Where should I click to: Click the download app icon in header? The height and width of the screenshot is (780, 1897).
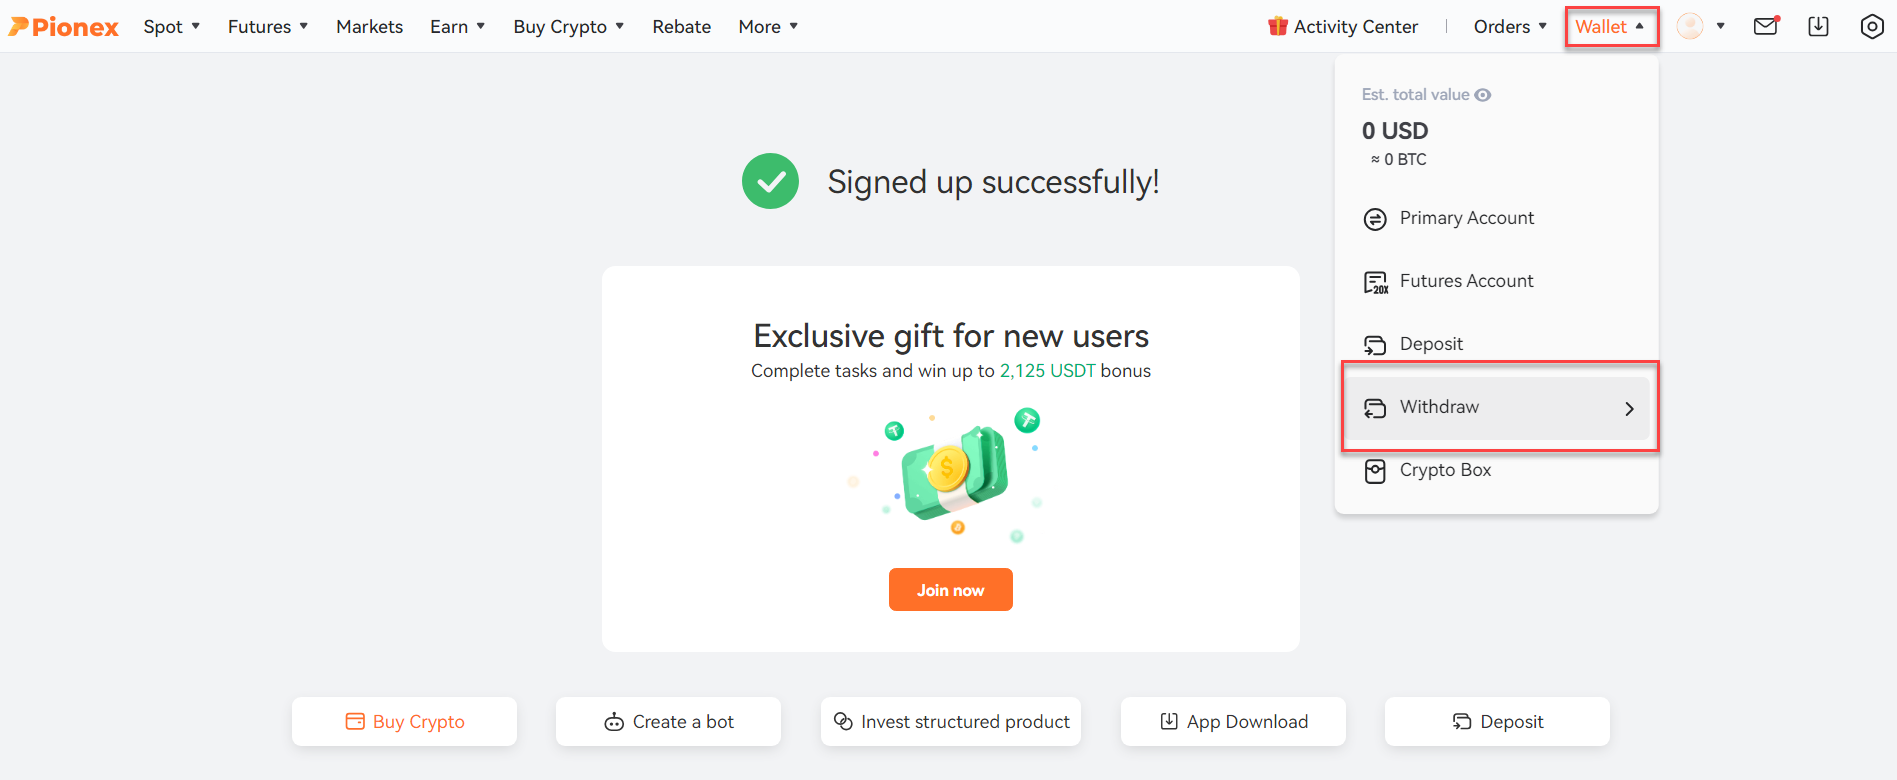[x=1818, y=27]
